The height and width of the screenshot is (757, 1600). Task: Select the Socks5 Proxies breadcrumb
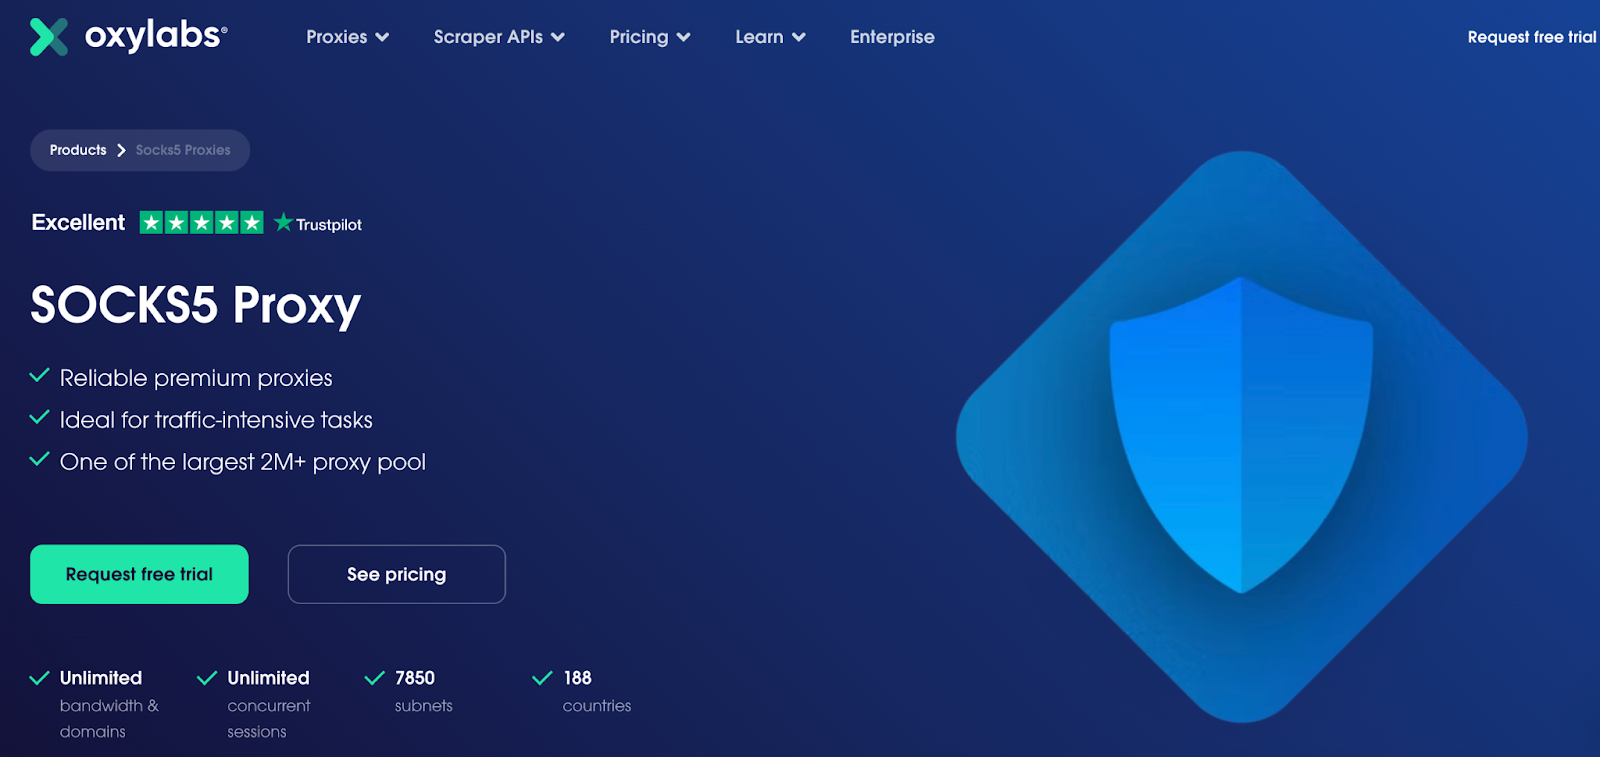(x=183, y=150)
